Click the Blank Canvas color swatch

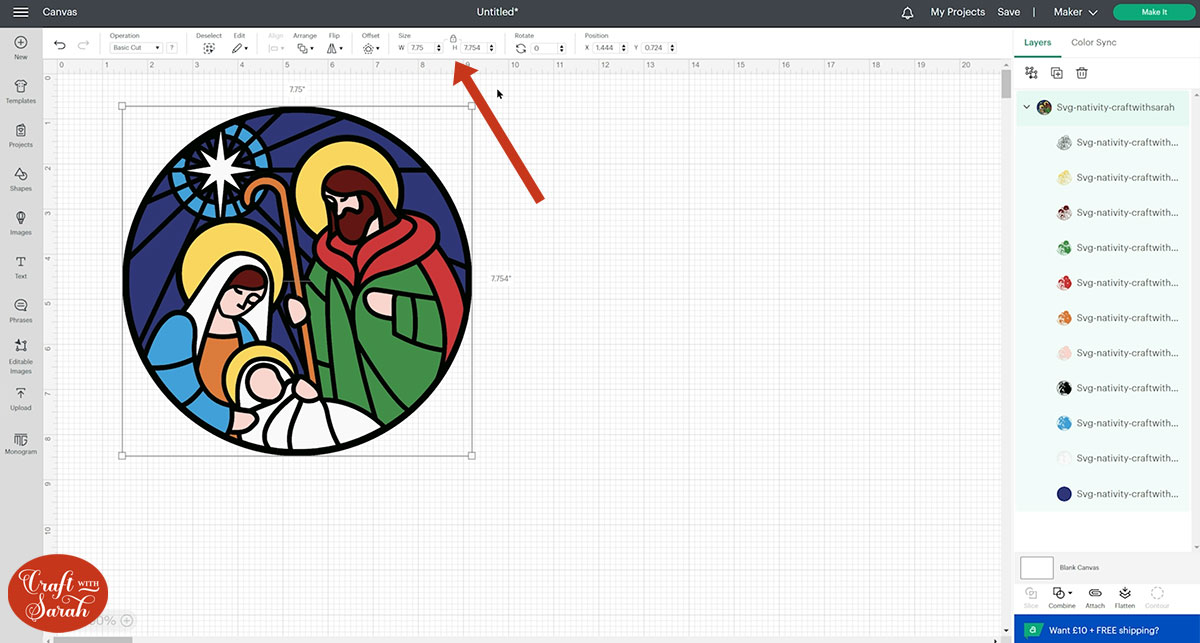point(1037,568)
